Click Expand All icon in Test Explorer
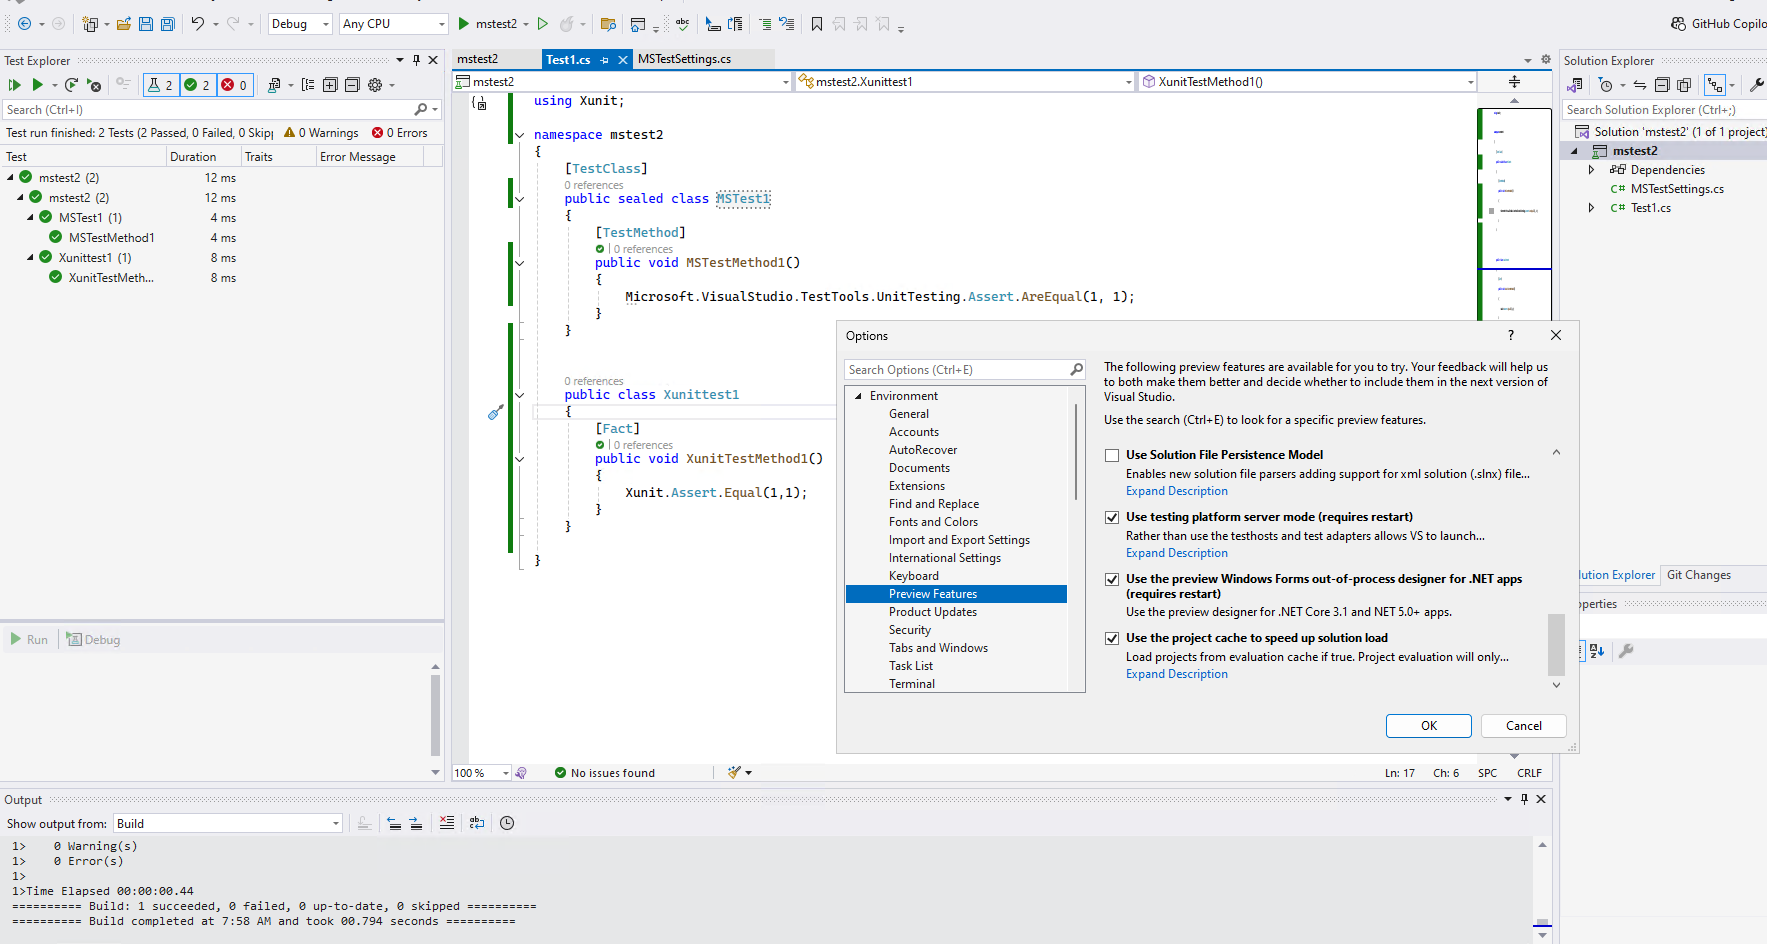This screenshot has height=944, width=1767. pos(330,85)
